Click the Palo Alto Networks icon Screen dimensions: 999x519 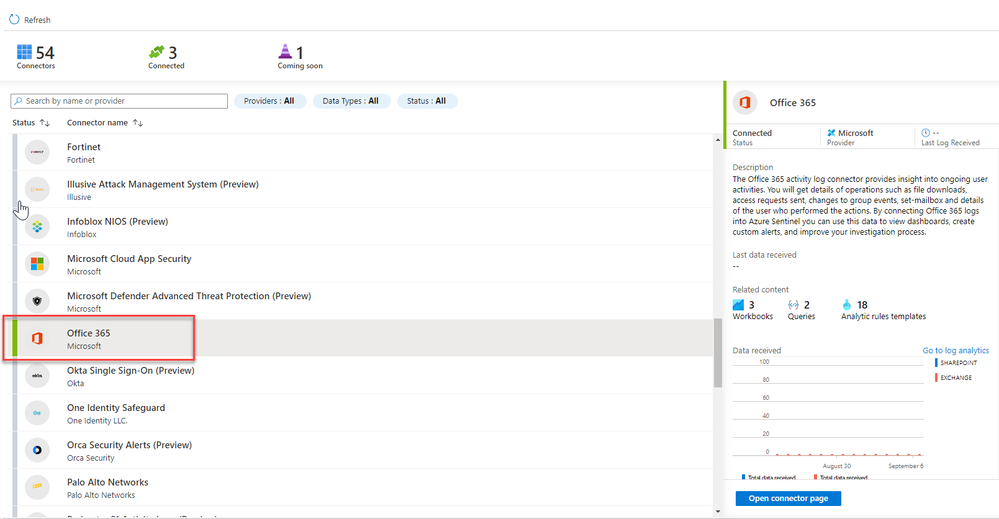(x=37, y=487)
